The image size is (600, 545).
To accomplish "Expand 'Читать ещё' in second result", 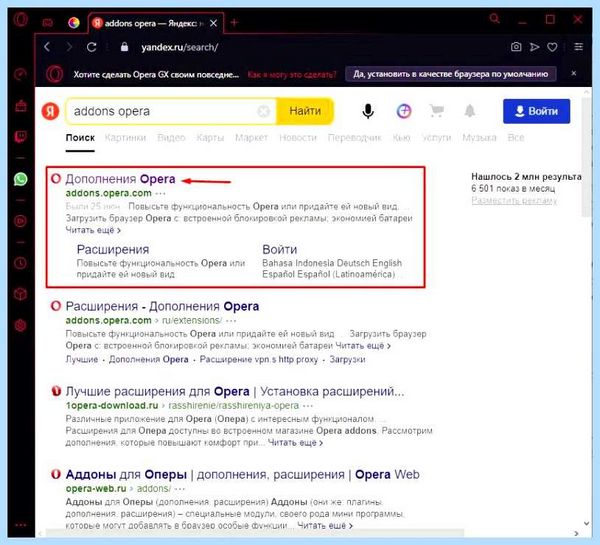I will coord(363,346).
